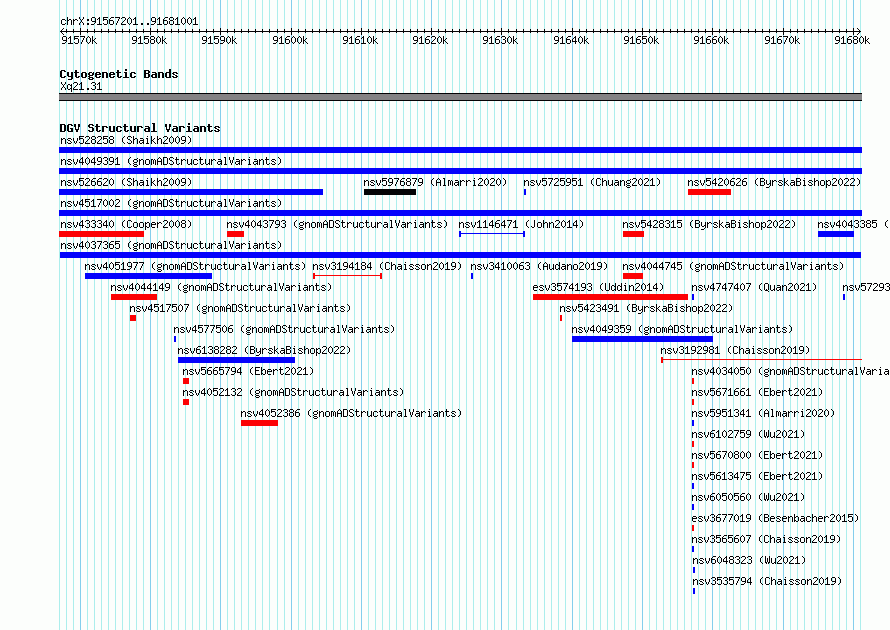The width and height of the screenshot is (890, 630).
Task: Select the Cytogenetic Bands track title
Action: click(x=119, y=74)
